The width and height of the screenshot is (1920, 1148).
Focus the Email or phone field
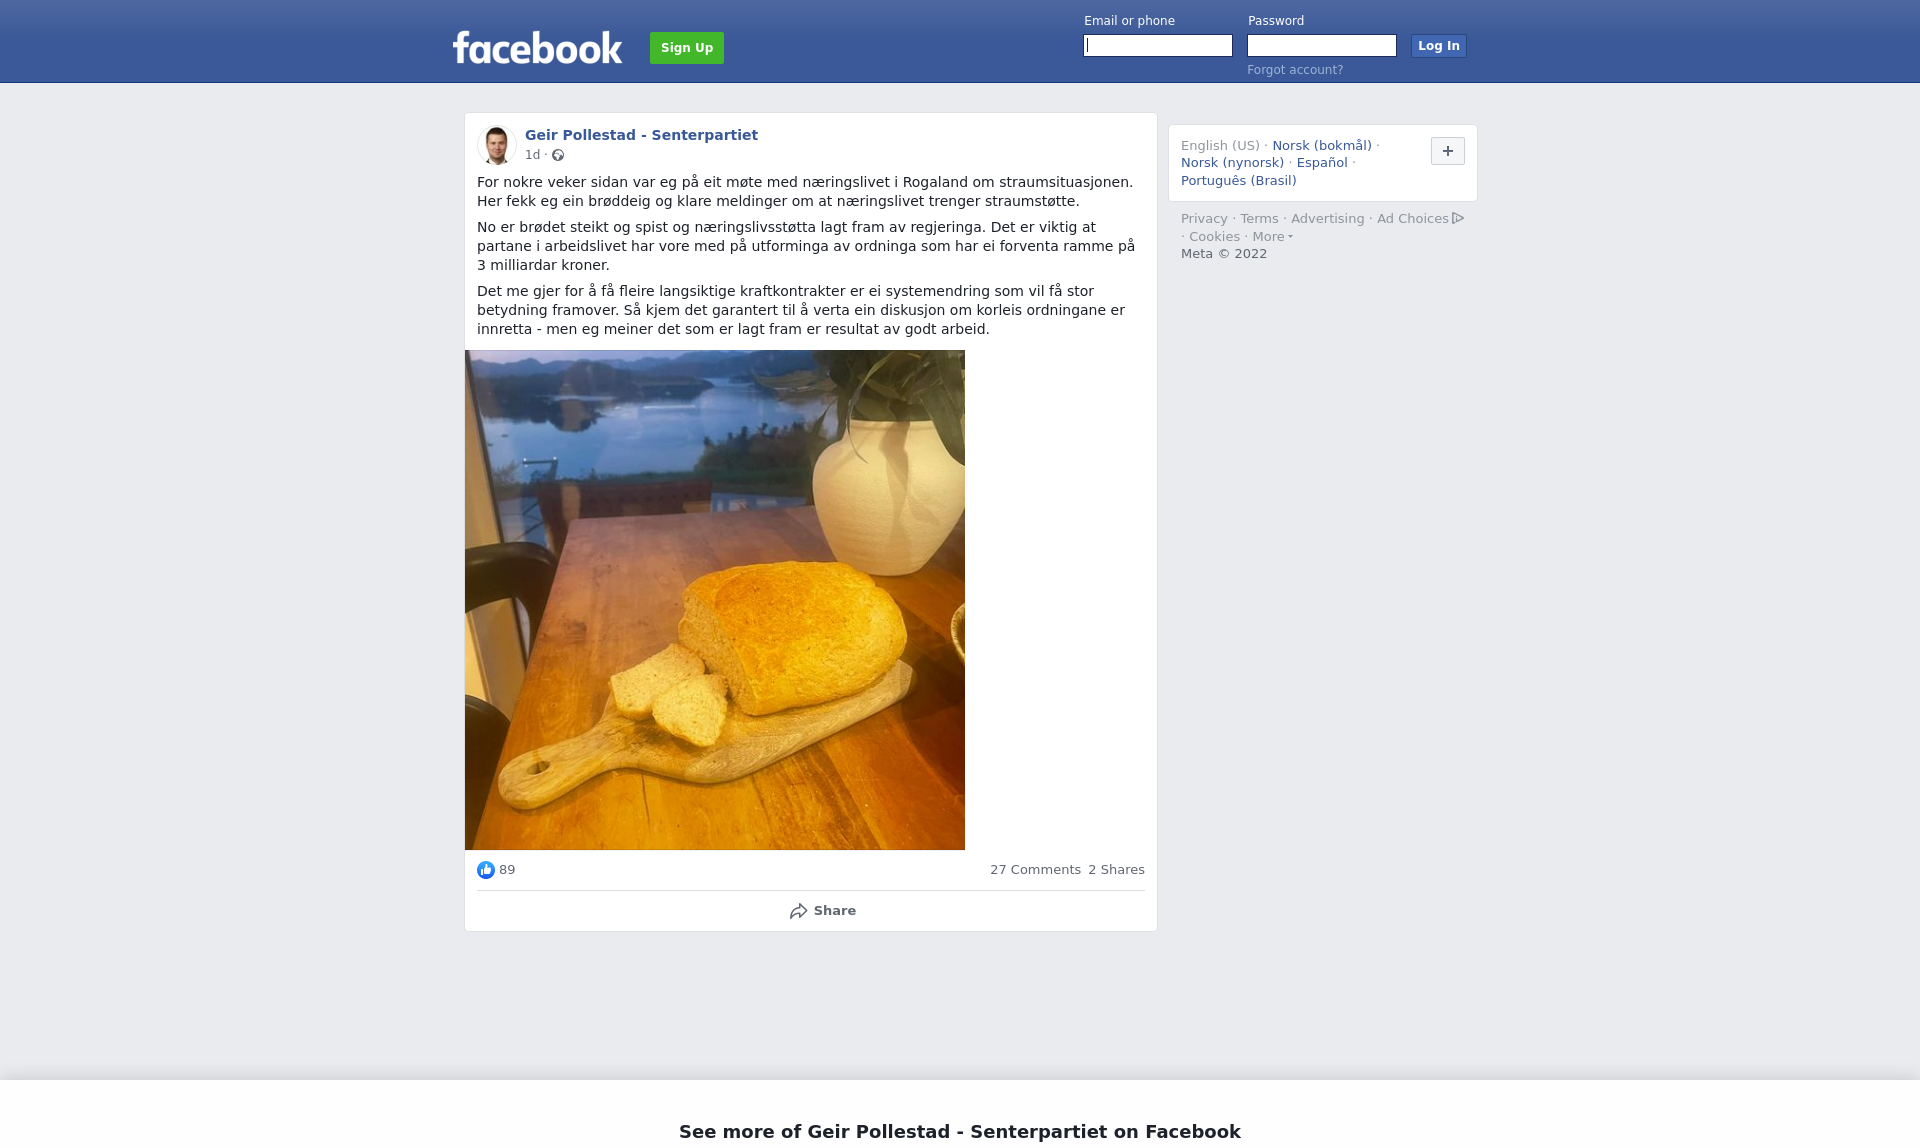(1158, 46)
